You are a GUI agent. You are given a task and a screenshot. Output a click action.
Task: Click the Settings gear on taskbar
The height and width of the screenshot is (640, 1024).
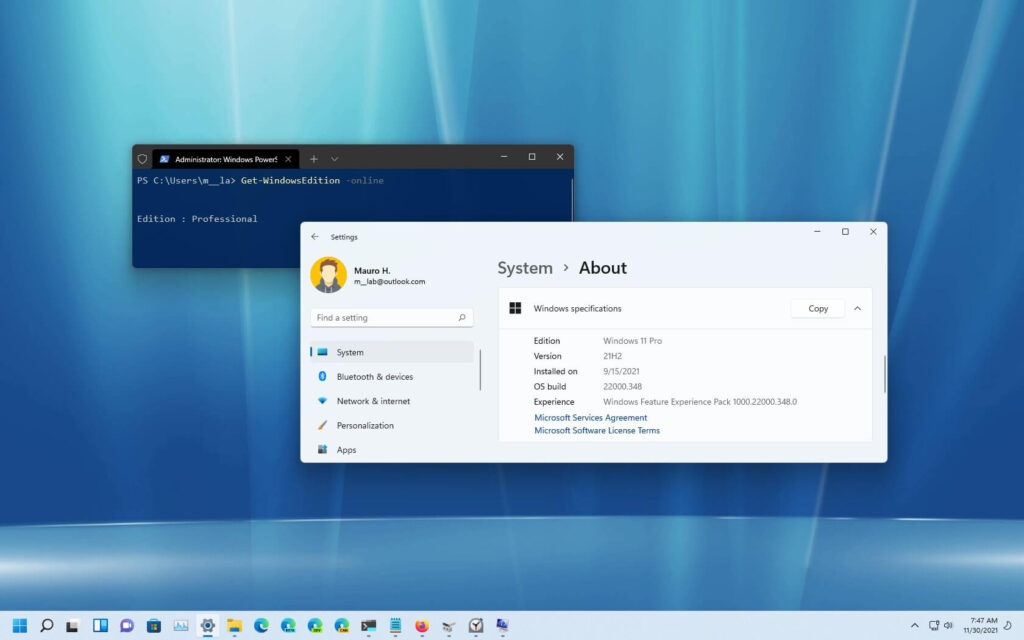(x=208, y=626)
